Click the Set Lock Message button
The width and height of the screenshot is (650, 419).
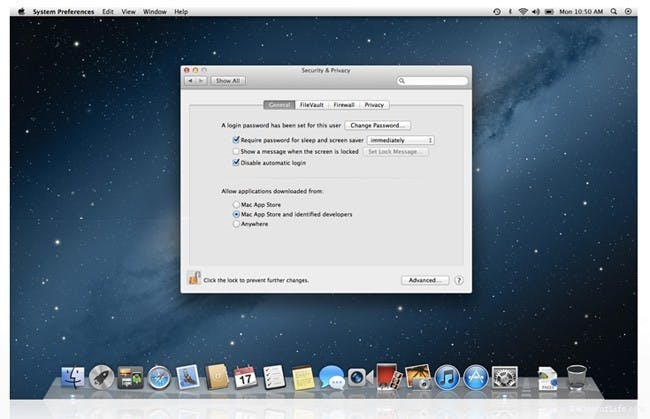tap(395, 152)
